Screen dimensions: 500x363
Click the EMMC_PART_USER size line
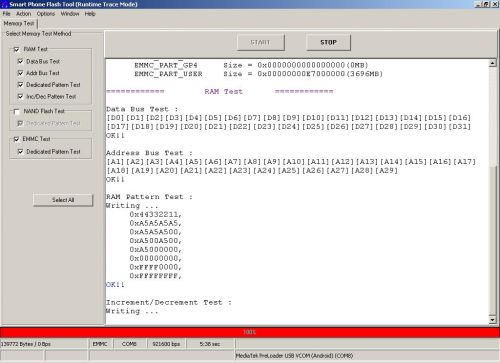258,74
